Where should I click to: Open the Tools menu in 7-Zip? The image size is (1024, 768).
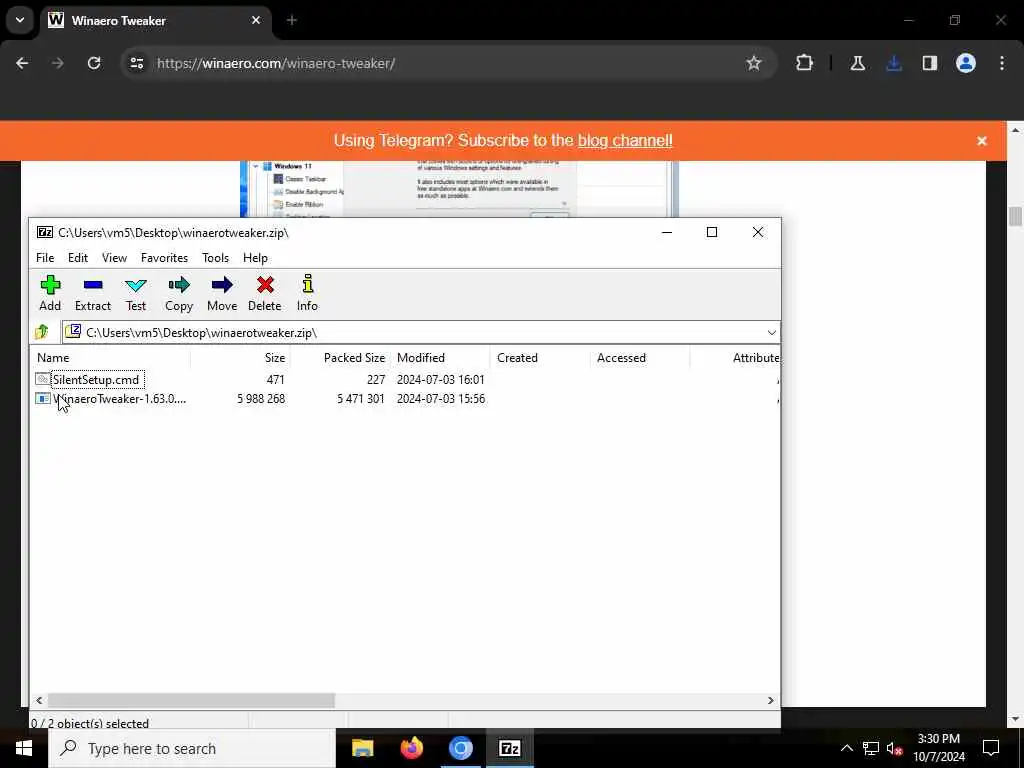tap(216, 258)
